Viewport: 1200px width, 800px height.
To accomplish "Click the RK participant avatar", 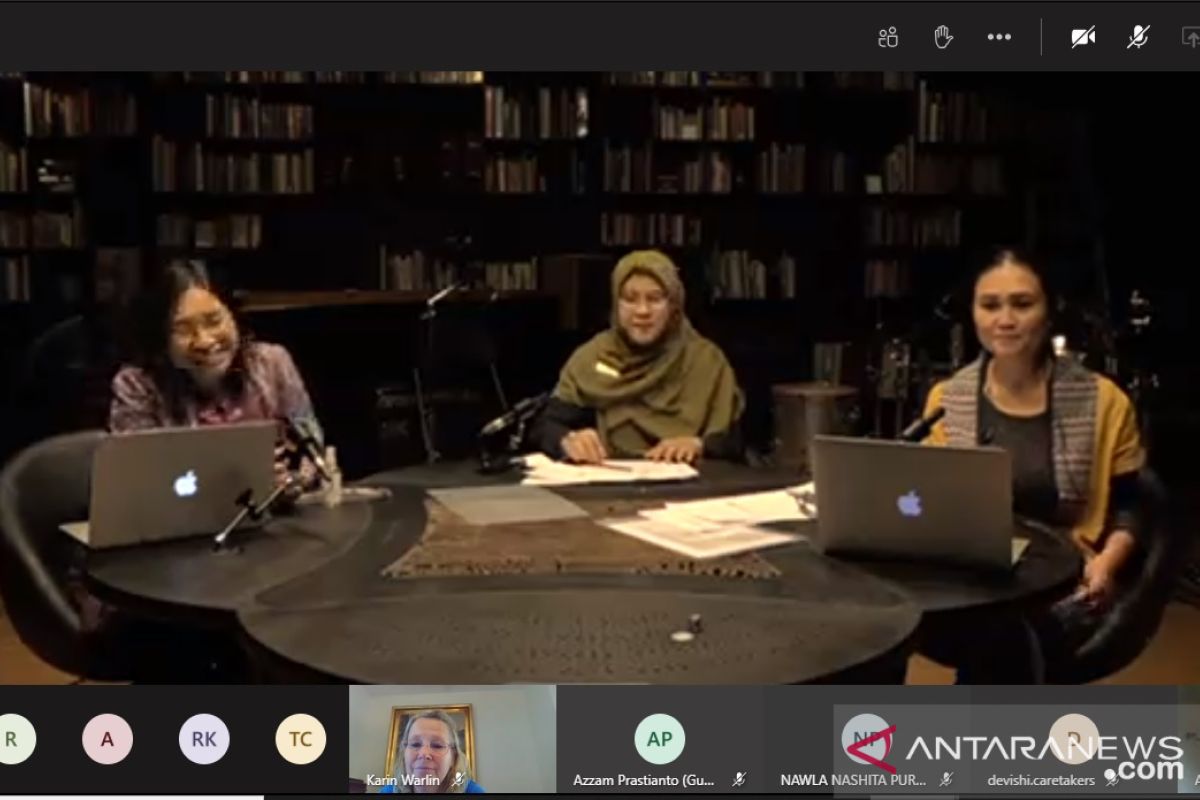I will [x=204, y=739].
